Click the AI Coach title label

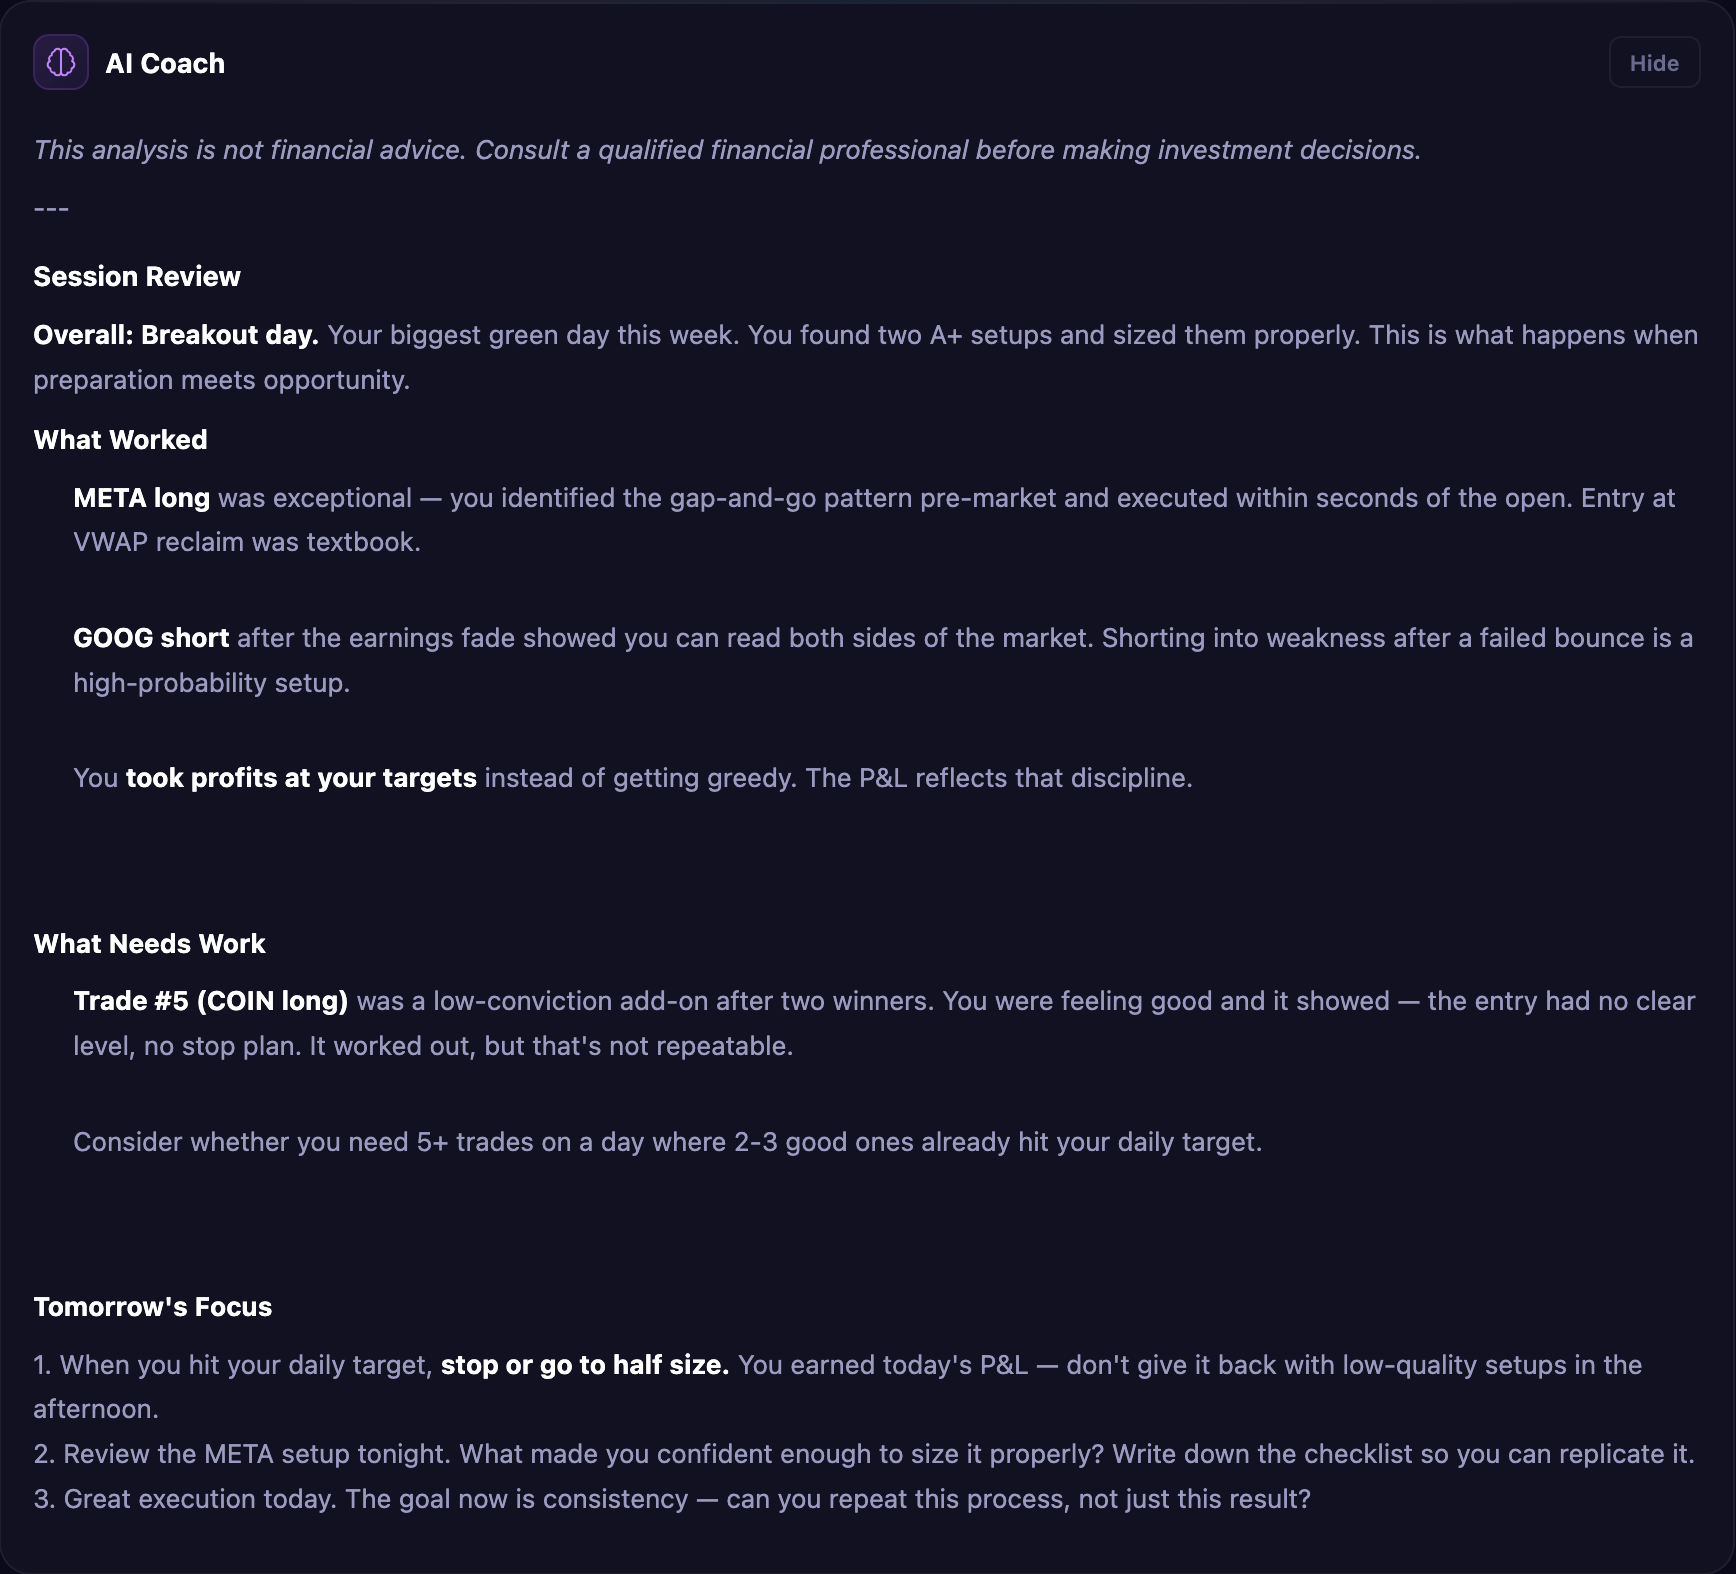point(166,62)
